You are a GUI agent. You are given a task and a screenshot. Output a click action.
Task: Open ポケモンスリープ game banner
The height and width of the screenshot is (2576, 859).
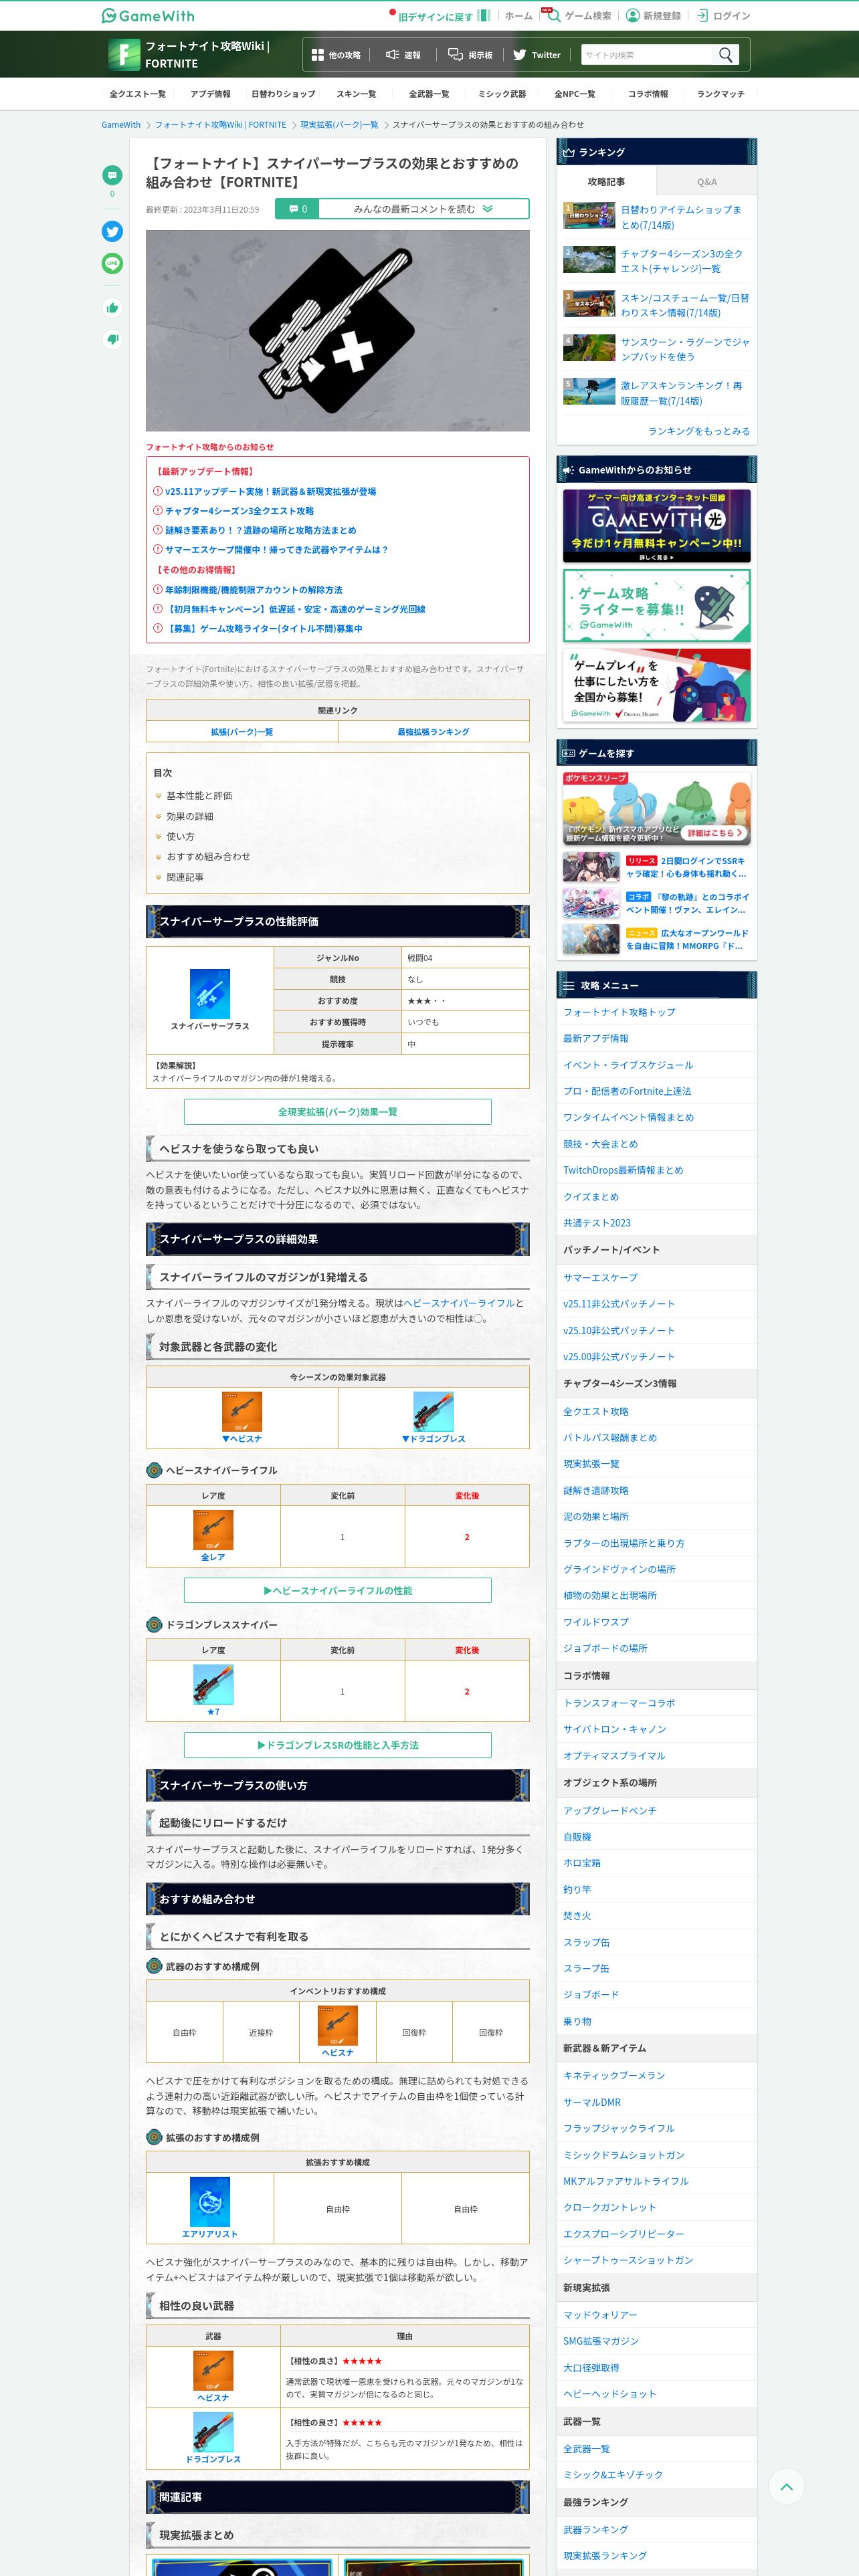656,808
